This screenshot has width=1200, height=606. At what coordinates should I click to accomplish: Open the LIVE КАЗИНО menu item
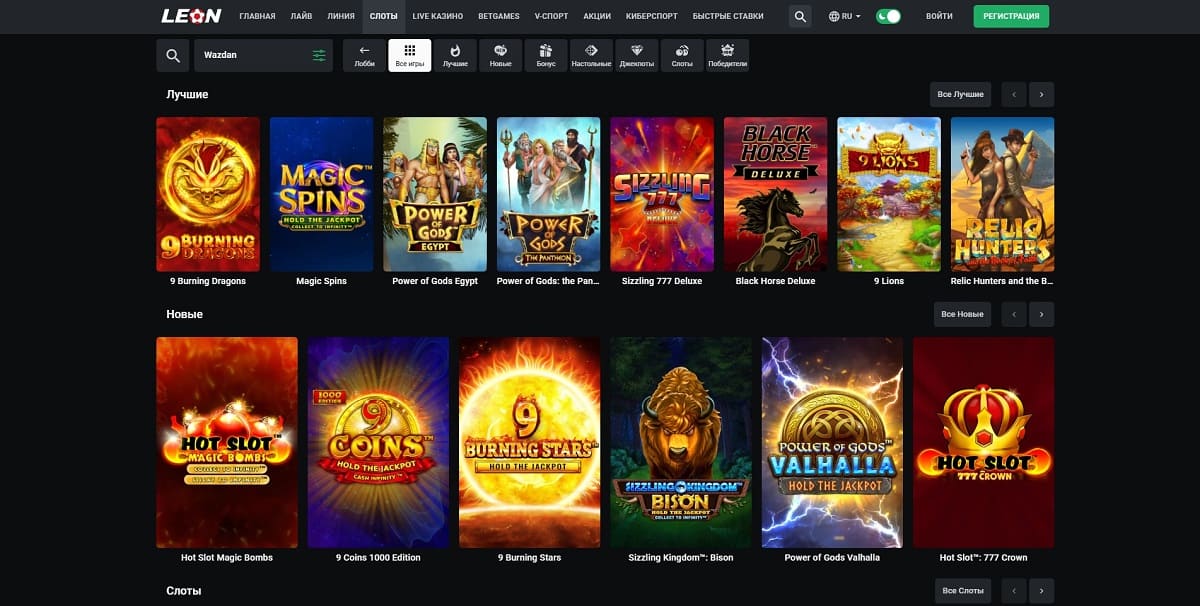[437, 16]
